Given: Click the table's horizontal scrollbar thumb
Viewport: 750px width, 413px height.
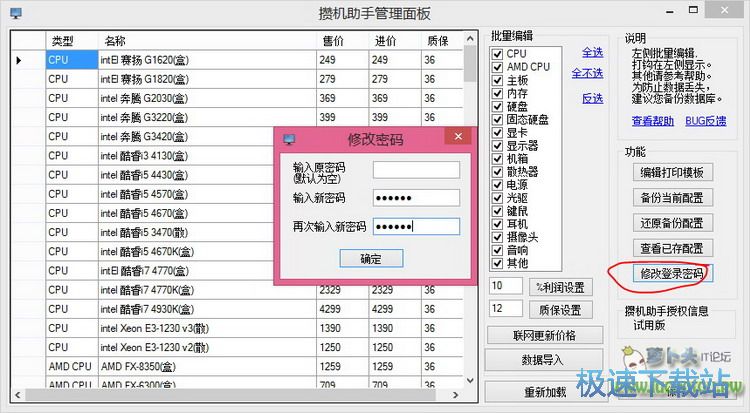Looking at the screenshot, I should tap(231, 395).
